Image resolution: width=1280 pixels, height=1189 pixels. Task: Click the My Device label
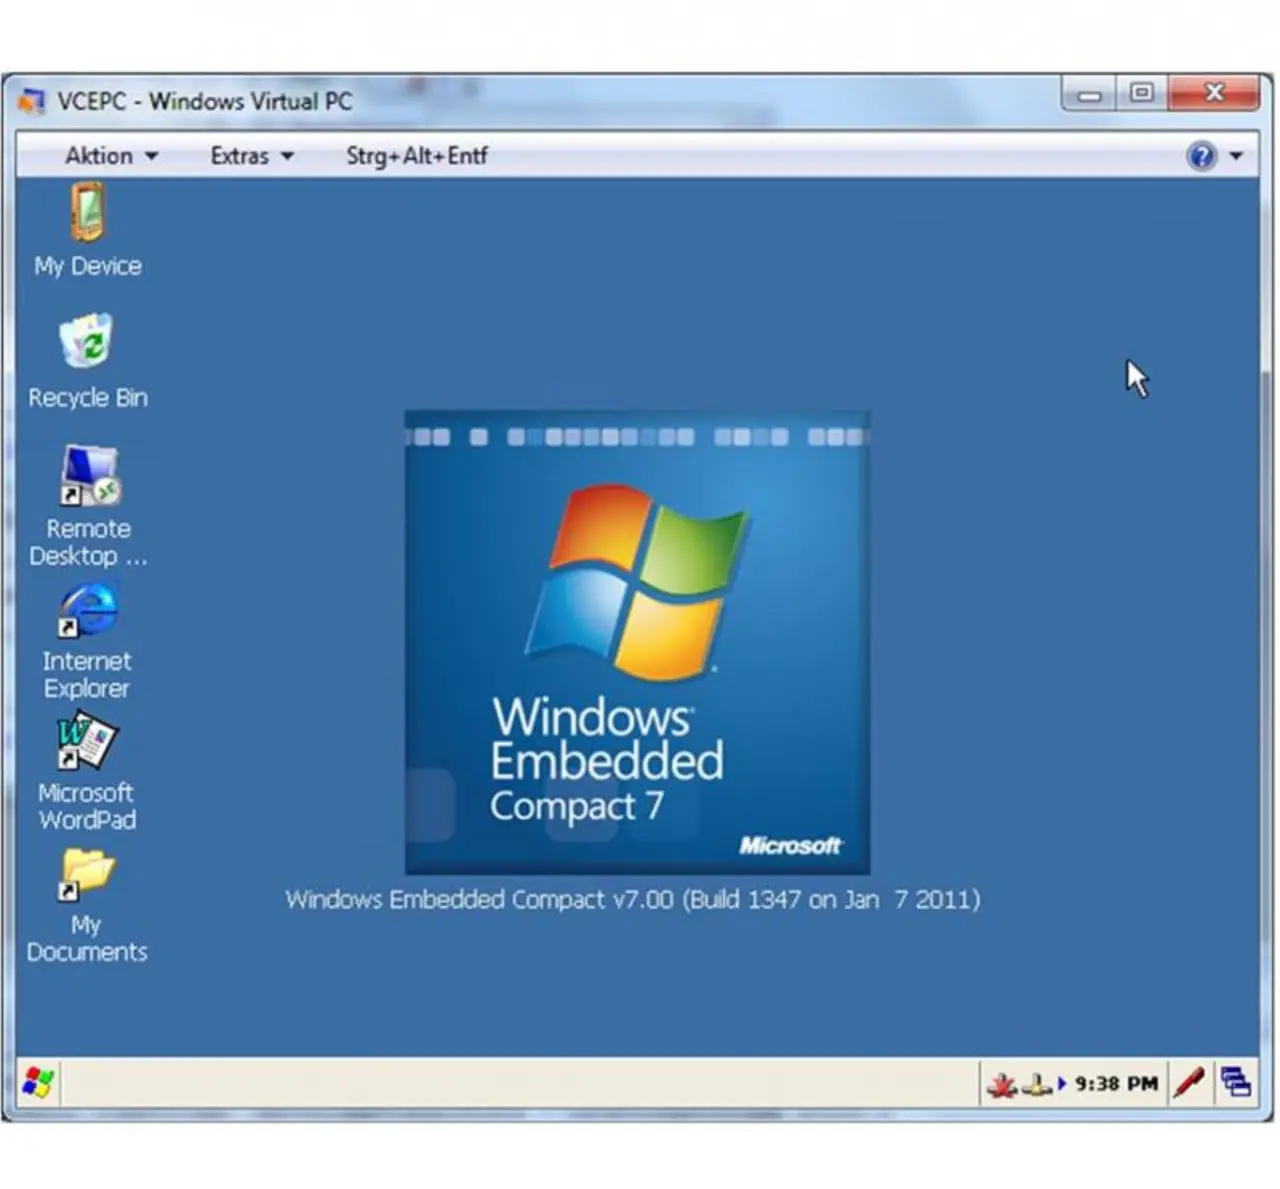87,266
